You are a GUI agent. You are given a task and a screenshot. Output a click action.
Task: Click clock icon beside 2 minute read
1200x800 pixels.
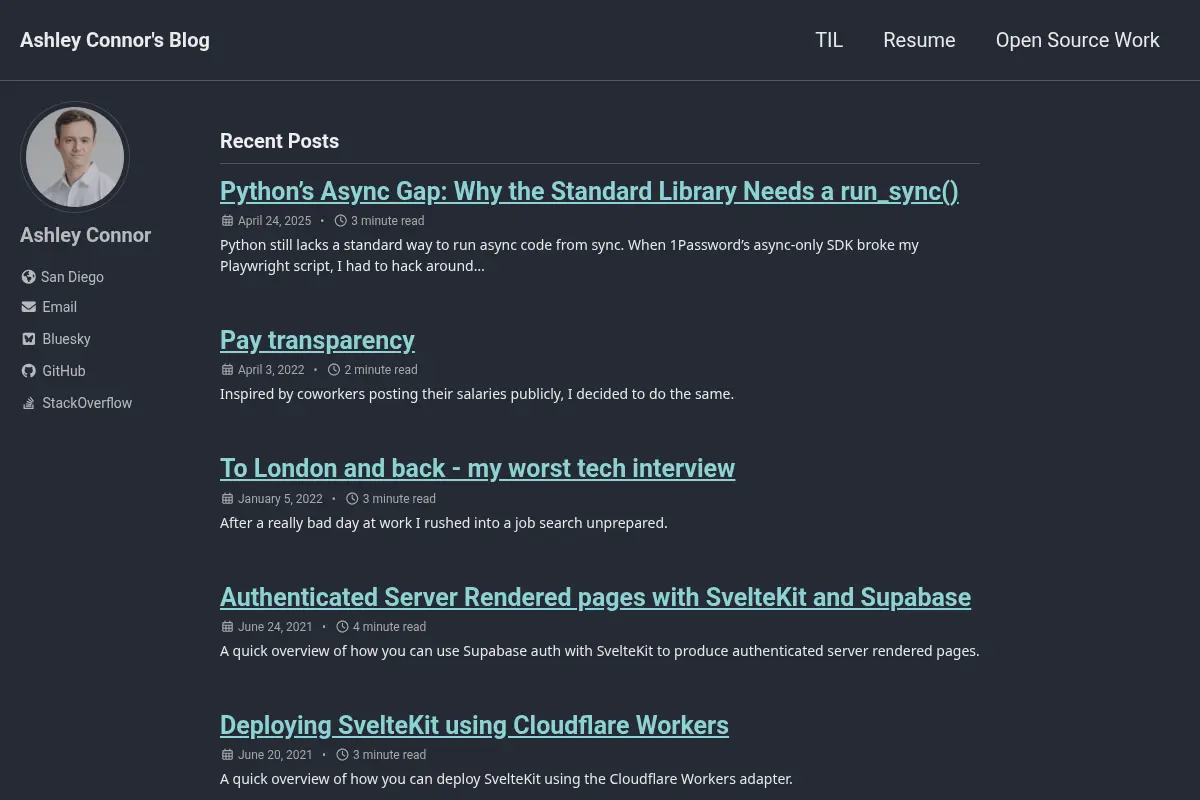(334, 370)
